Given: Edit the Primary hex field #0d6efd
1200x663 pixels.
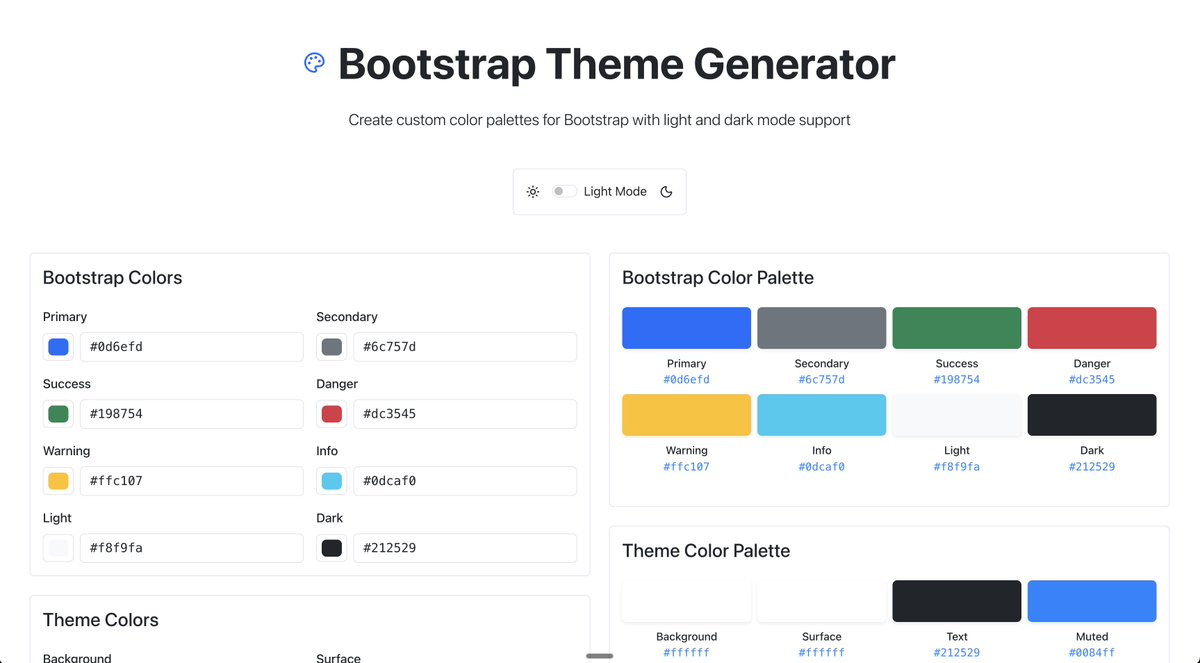Looking at the screenshot, I should point(191,347).
